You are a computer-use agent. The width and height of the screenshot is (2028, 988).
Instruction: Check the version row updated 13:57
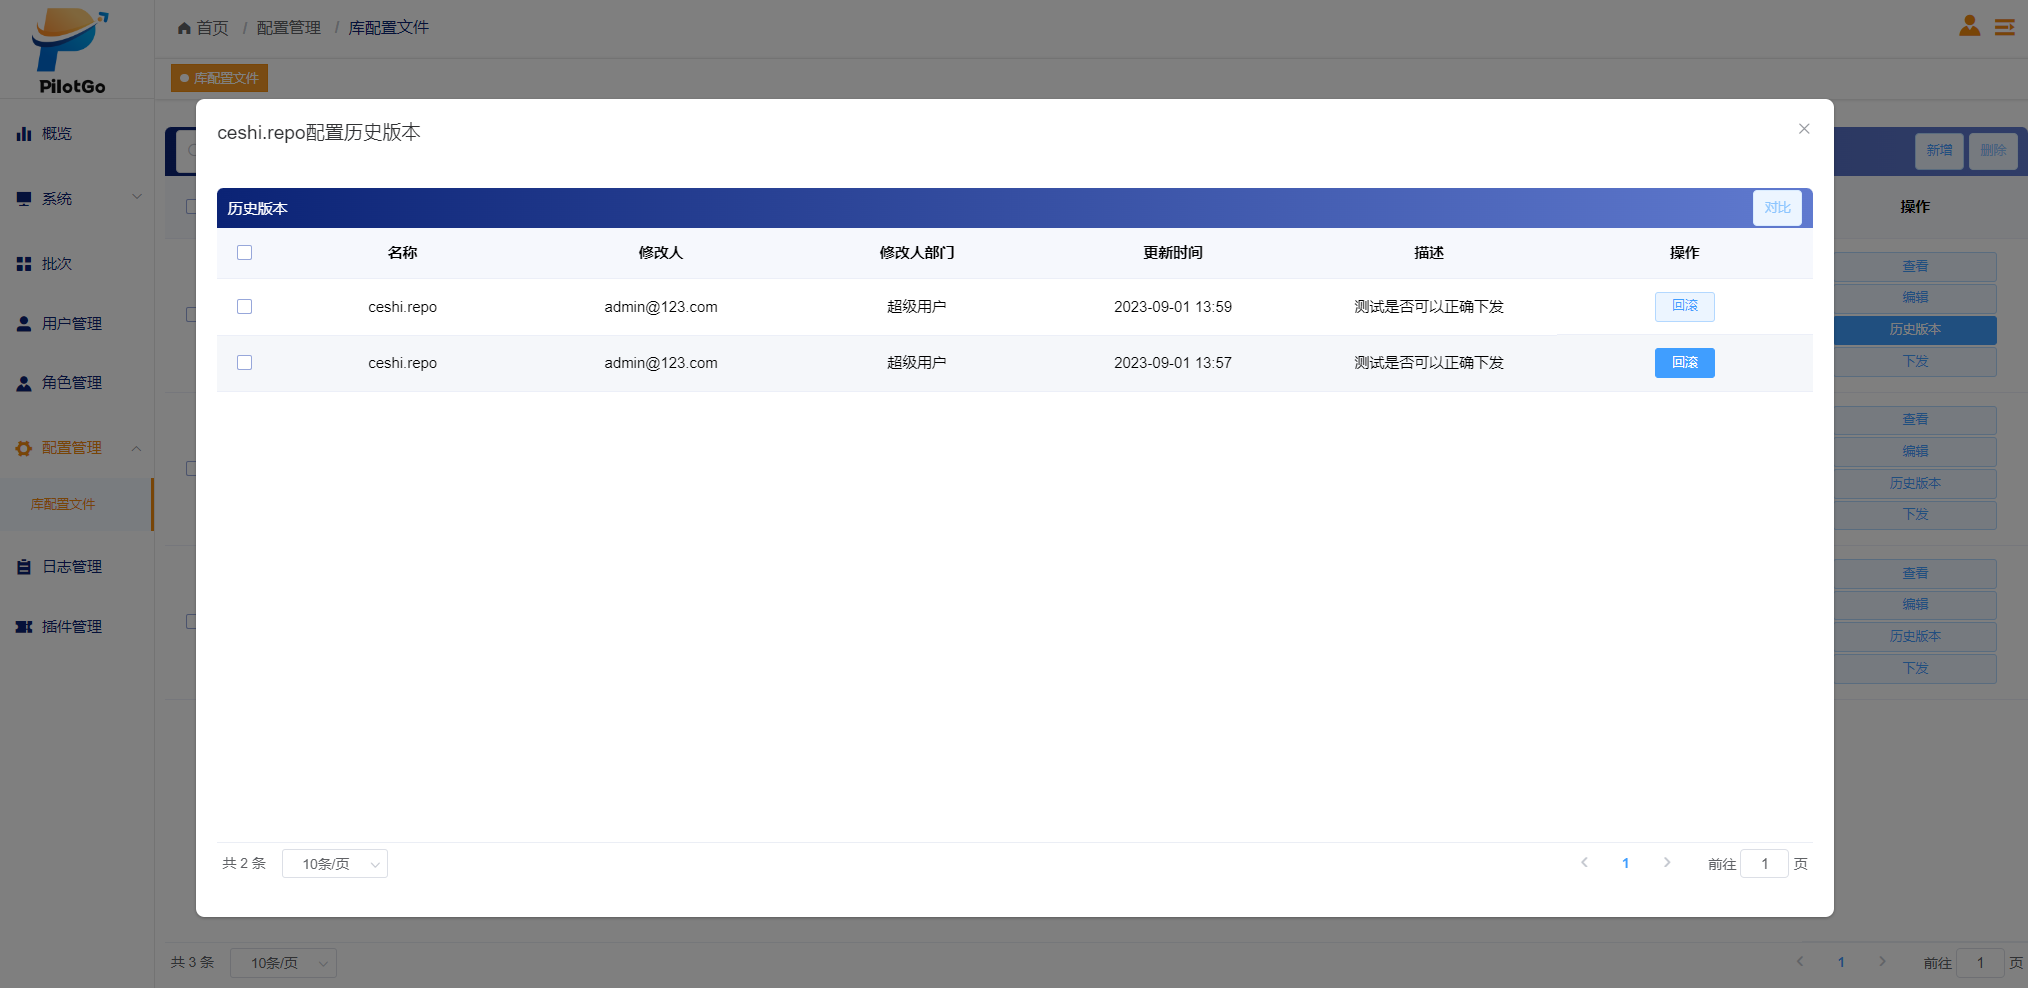click(244, 363)
